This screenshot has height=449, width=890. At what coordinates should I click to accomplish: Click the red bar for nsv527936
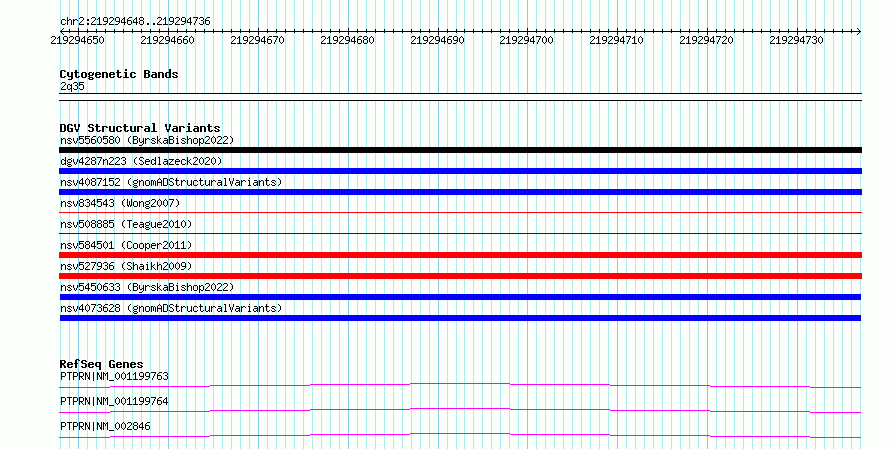click(x=460, y=276)
